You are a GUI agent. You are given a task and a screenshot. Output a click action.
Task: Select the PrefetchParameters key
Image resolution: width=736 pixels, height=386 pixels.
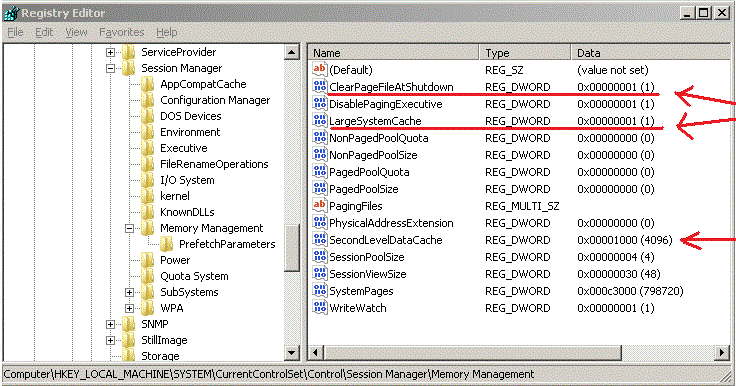click(227, 244)
